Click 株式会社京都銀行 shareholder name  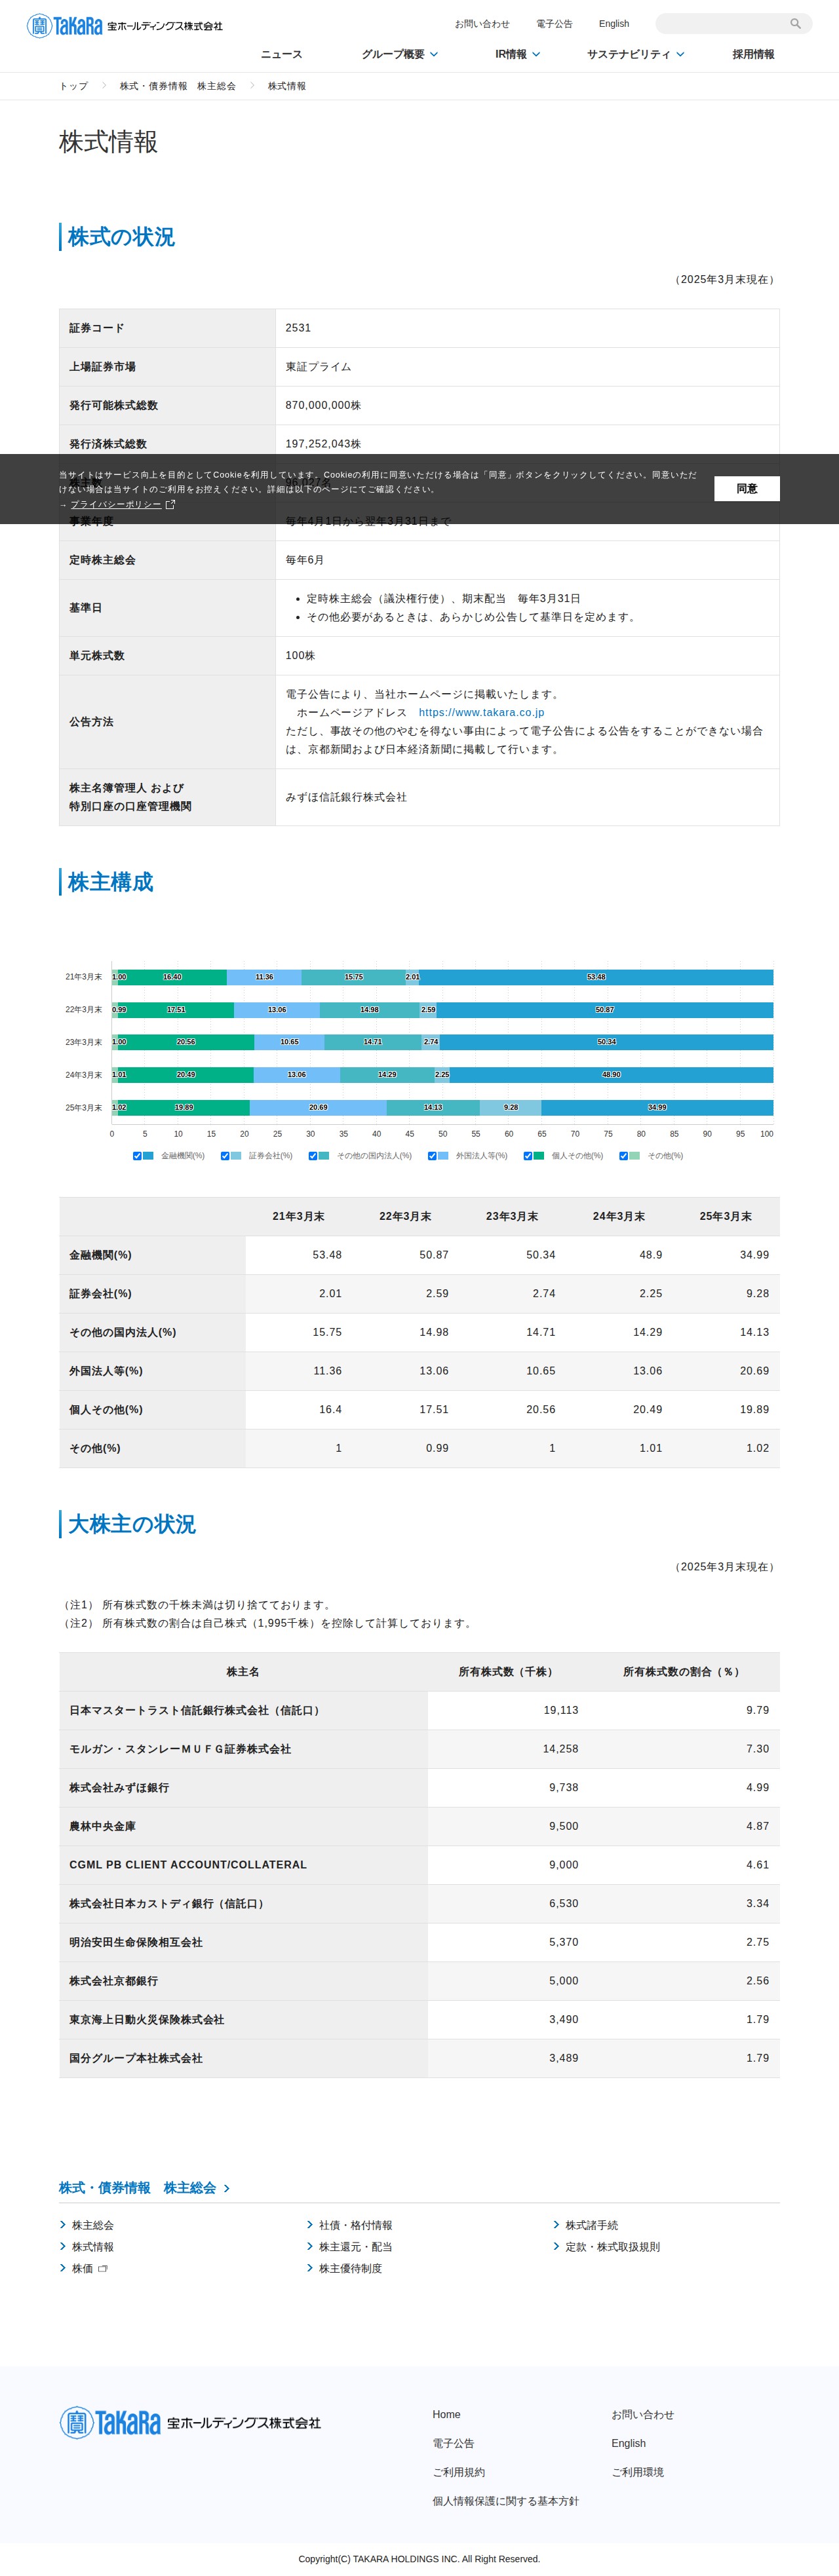pyautogui.click(x=113, y=1981)
